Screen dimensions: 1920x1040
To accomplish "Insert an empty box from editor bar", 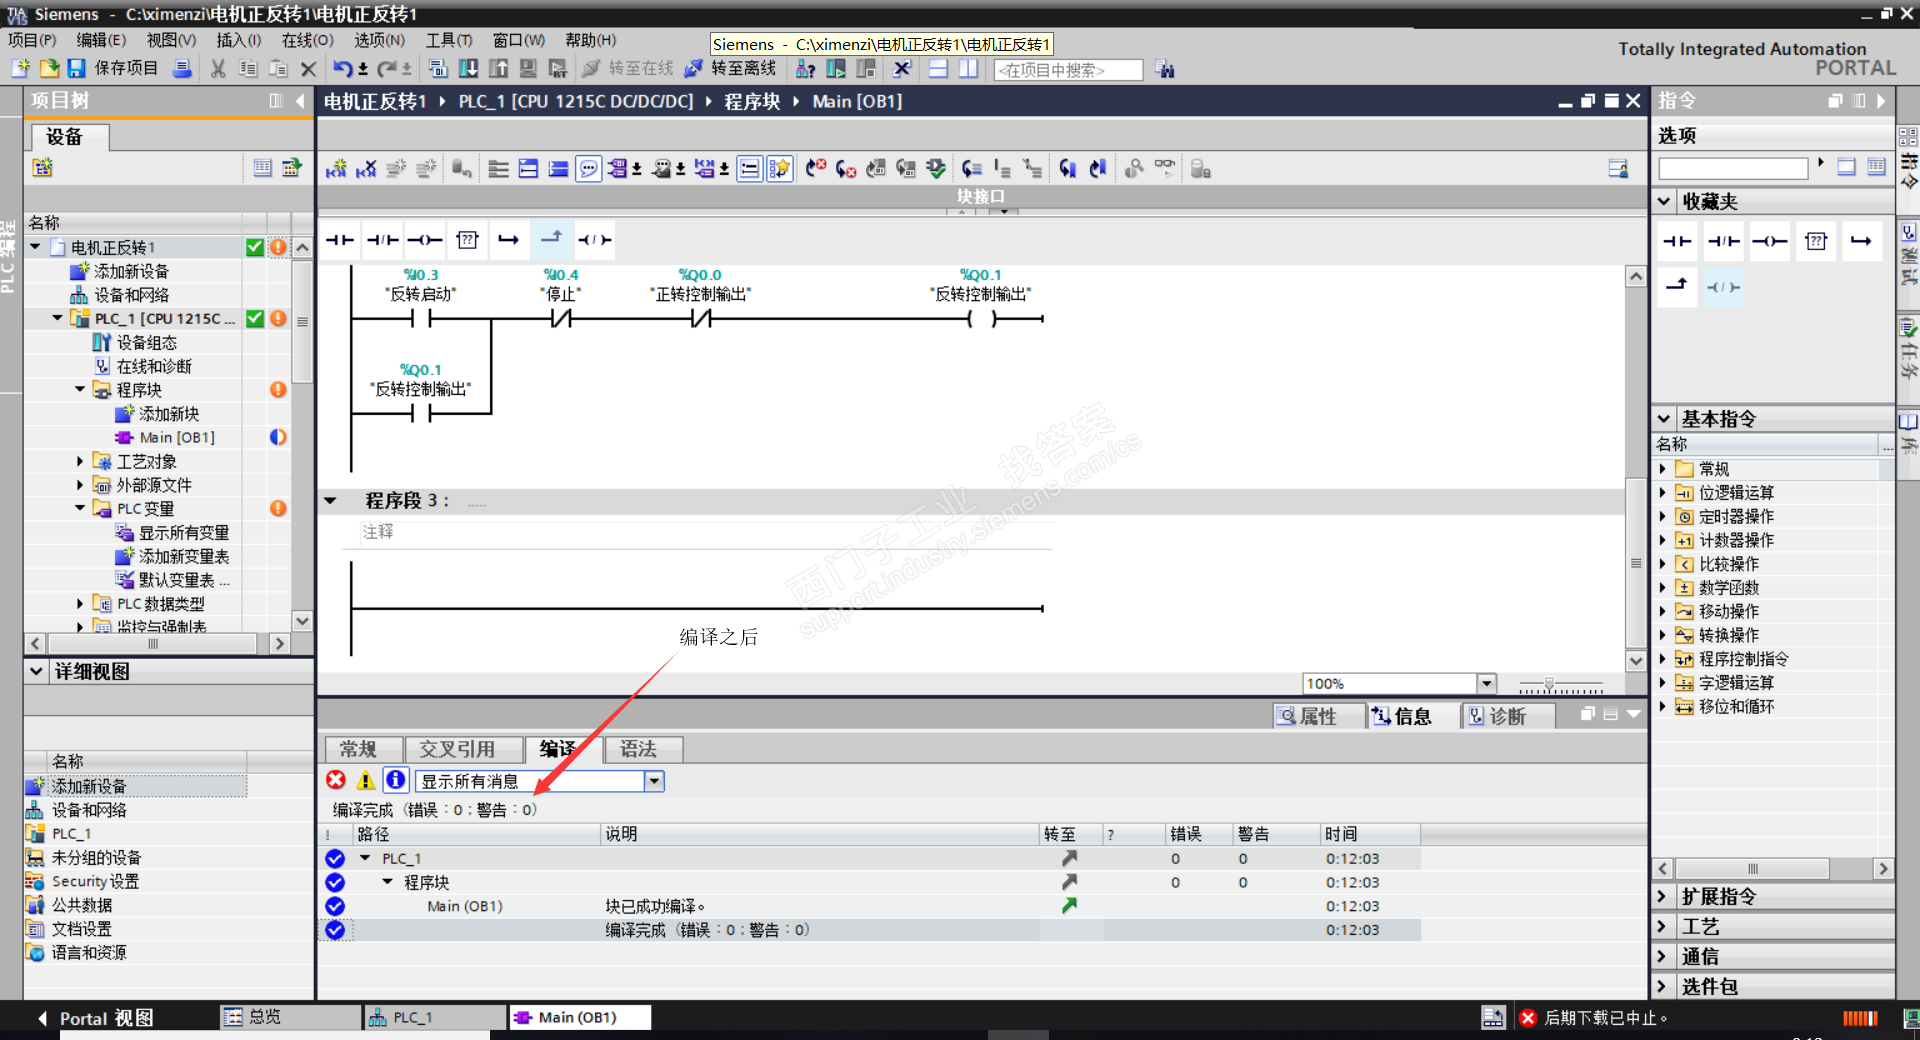I will (467, 240).
